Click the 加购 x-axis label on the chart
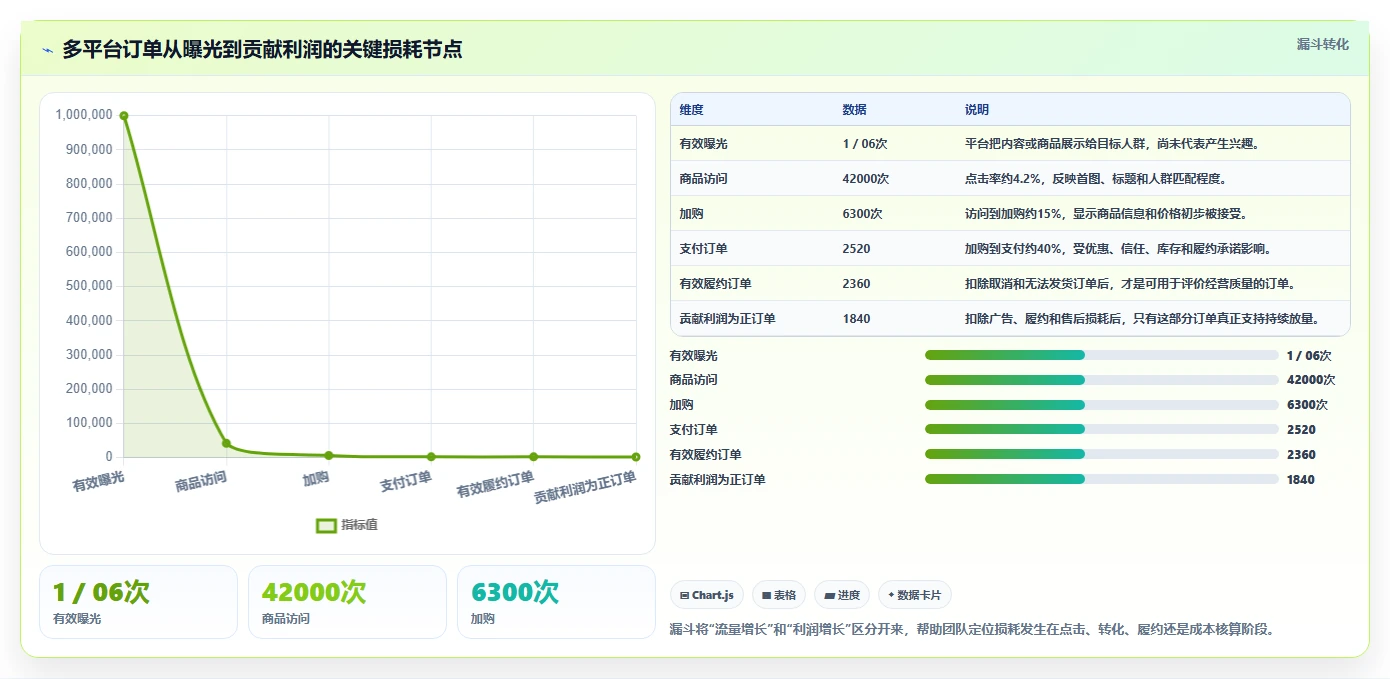Image resolution: width=1390 pixels, height=679 pixels. point(316,478)
